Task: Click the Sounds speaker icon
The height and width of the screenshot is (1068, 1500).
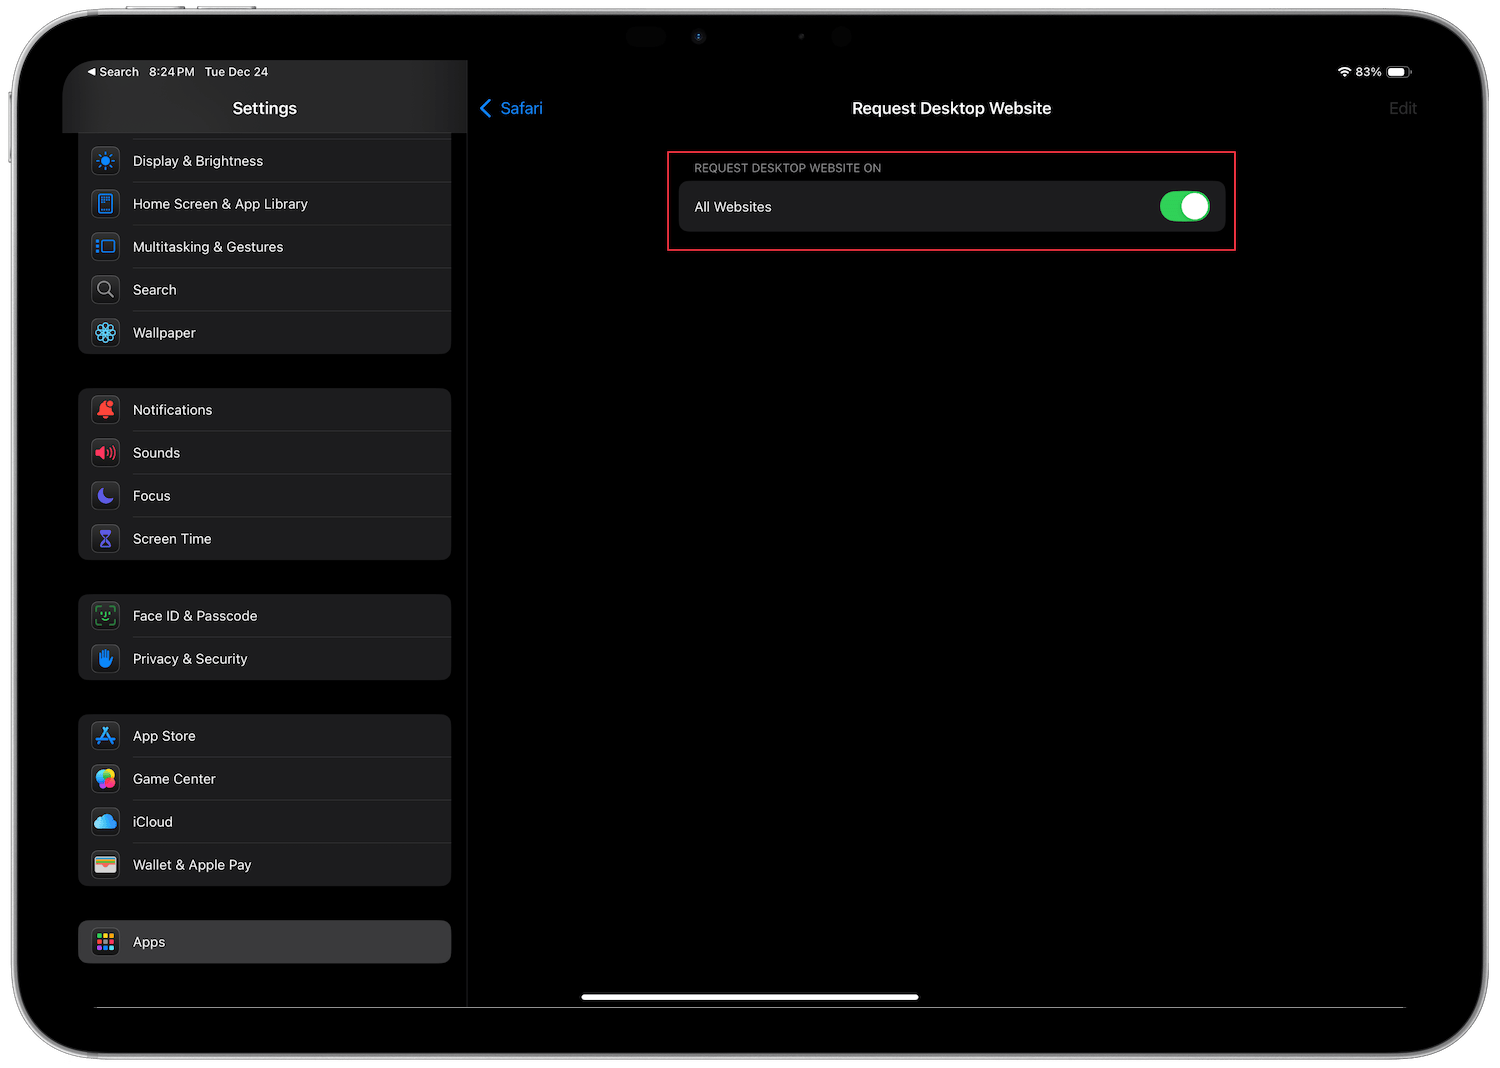Action: tap(105, 452)
